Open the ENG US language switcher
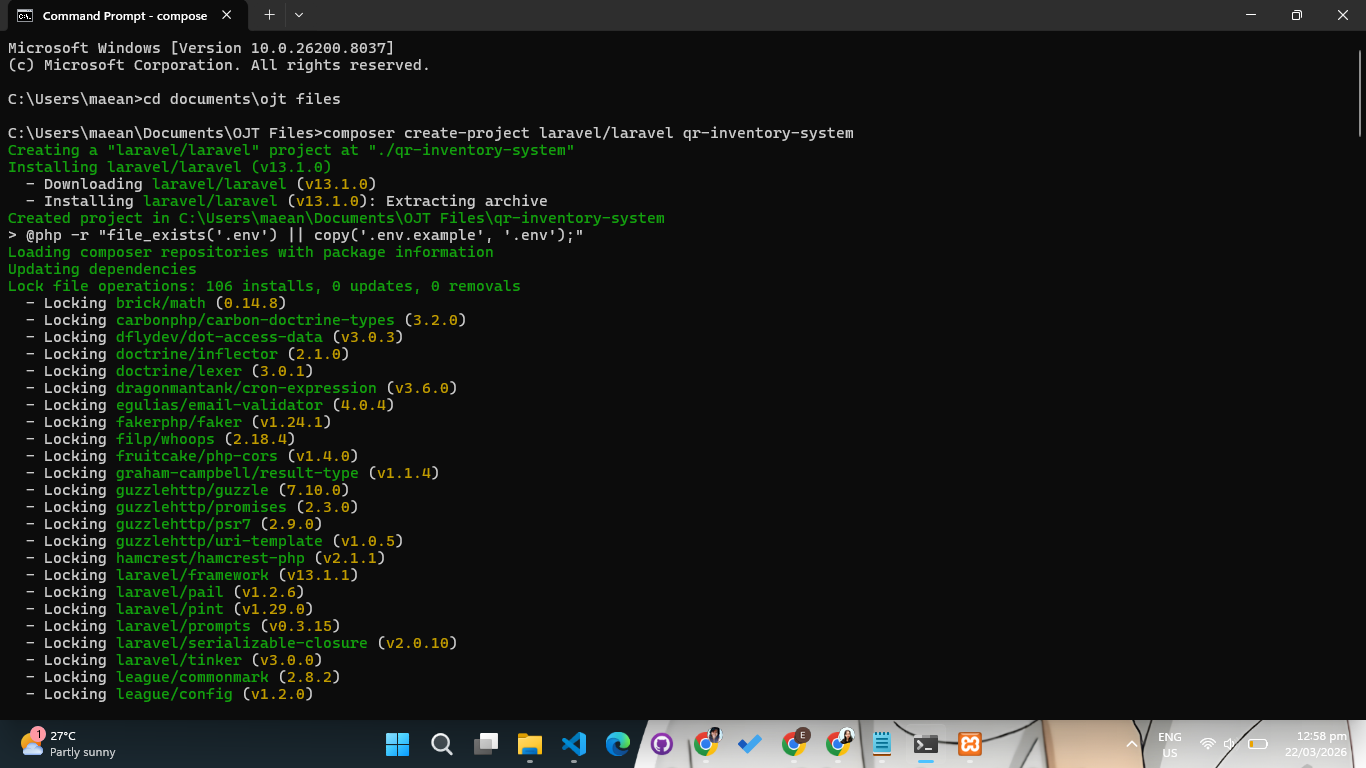 1169,744
